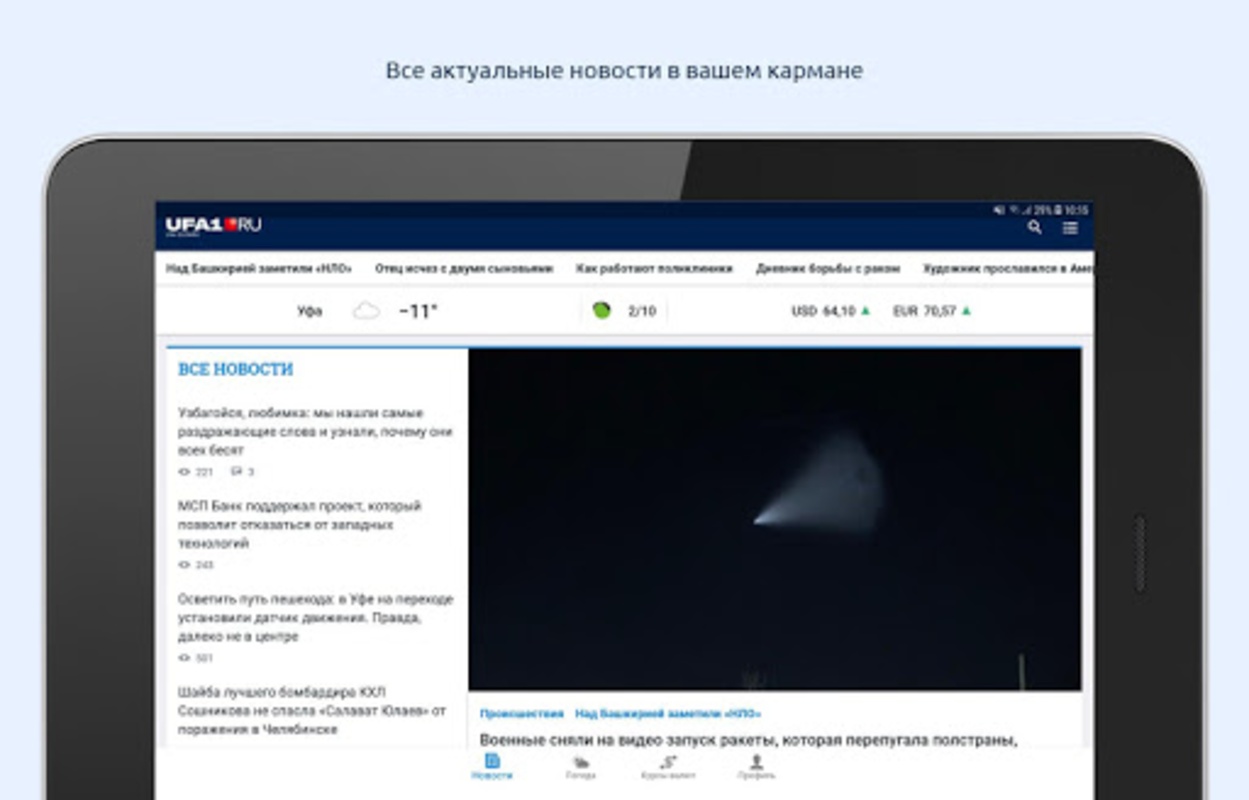
Task: Tap the eye icon beside 243 views
Action: [x=184, y=565]
